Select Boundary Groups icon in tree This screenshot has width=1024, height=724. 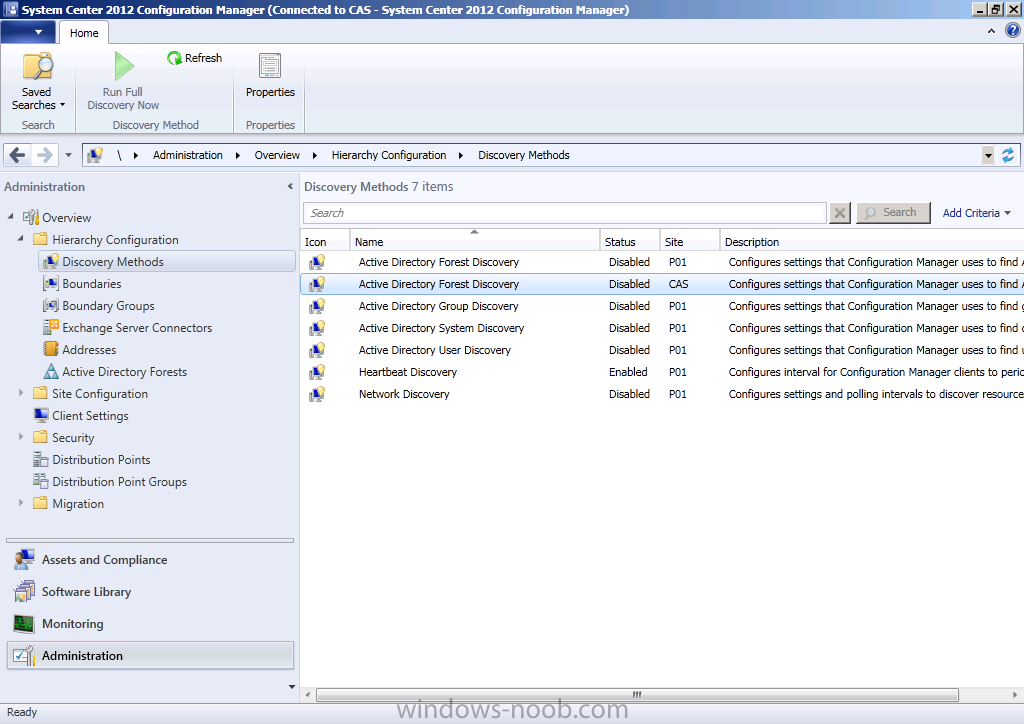point(50,306)
